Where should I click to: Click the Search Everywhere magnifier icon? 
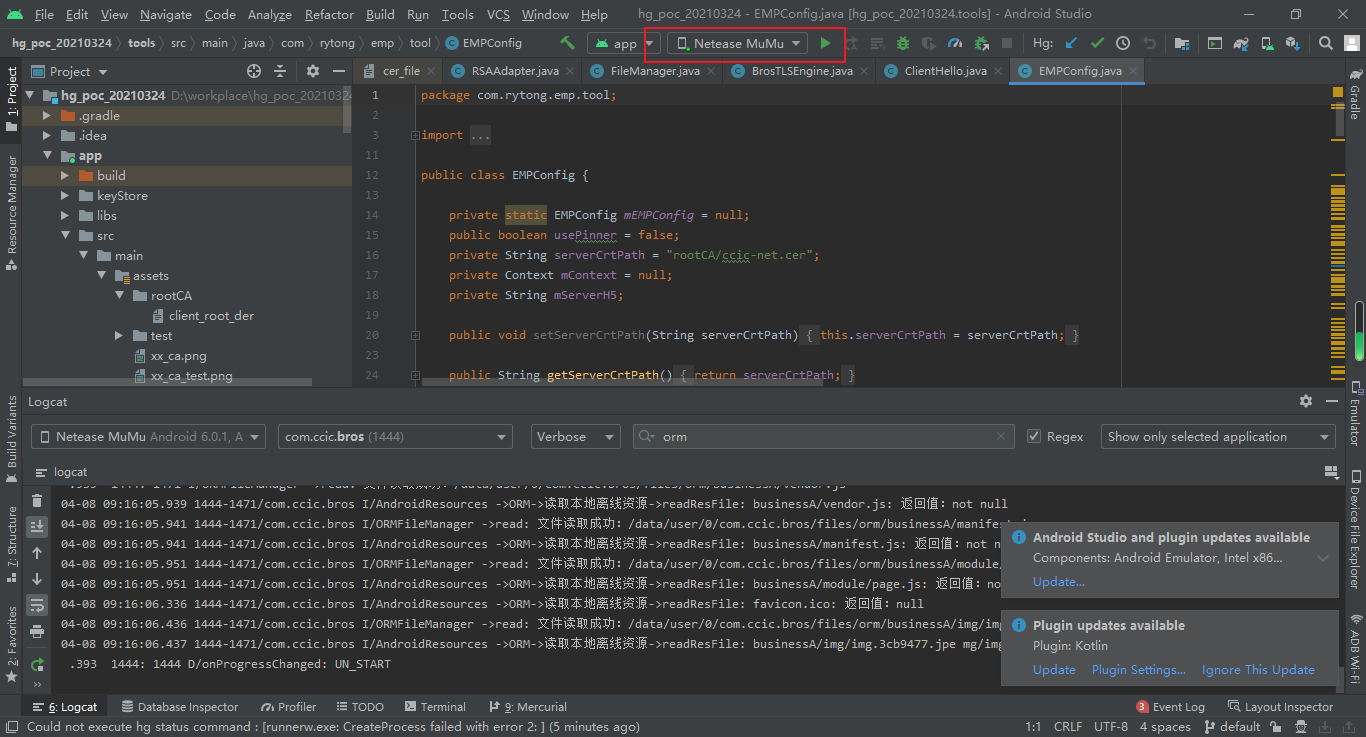pos(1325,43)
